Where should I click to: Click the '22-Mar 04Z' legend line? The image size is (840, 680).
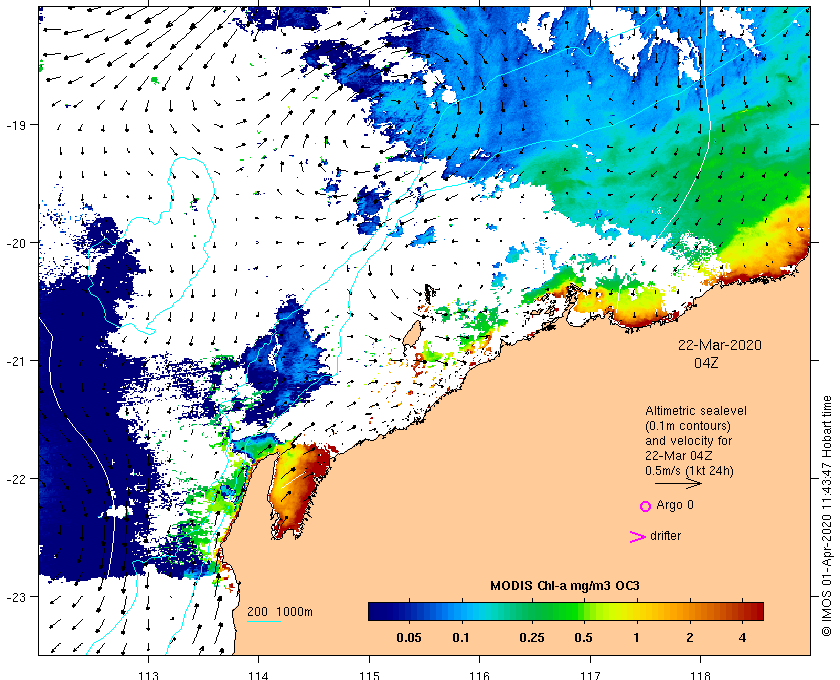(679, 456)
